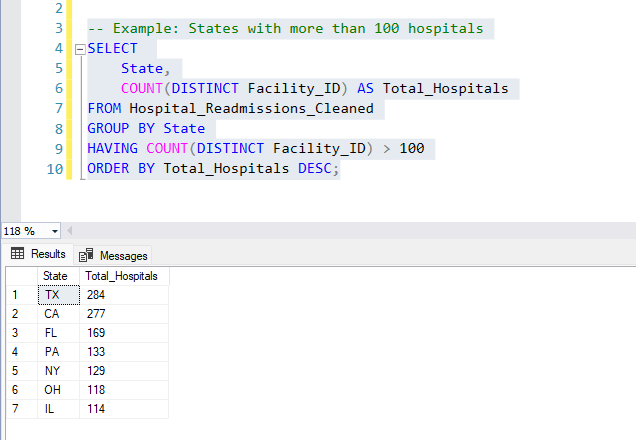
Task: Click the comment about States with hospitals
Action: 286,28
